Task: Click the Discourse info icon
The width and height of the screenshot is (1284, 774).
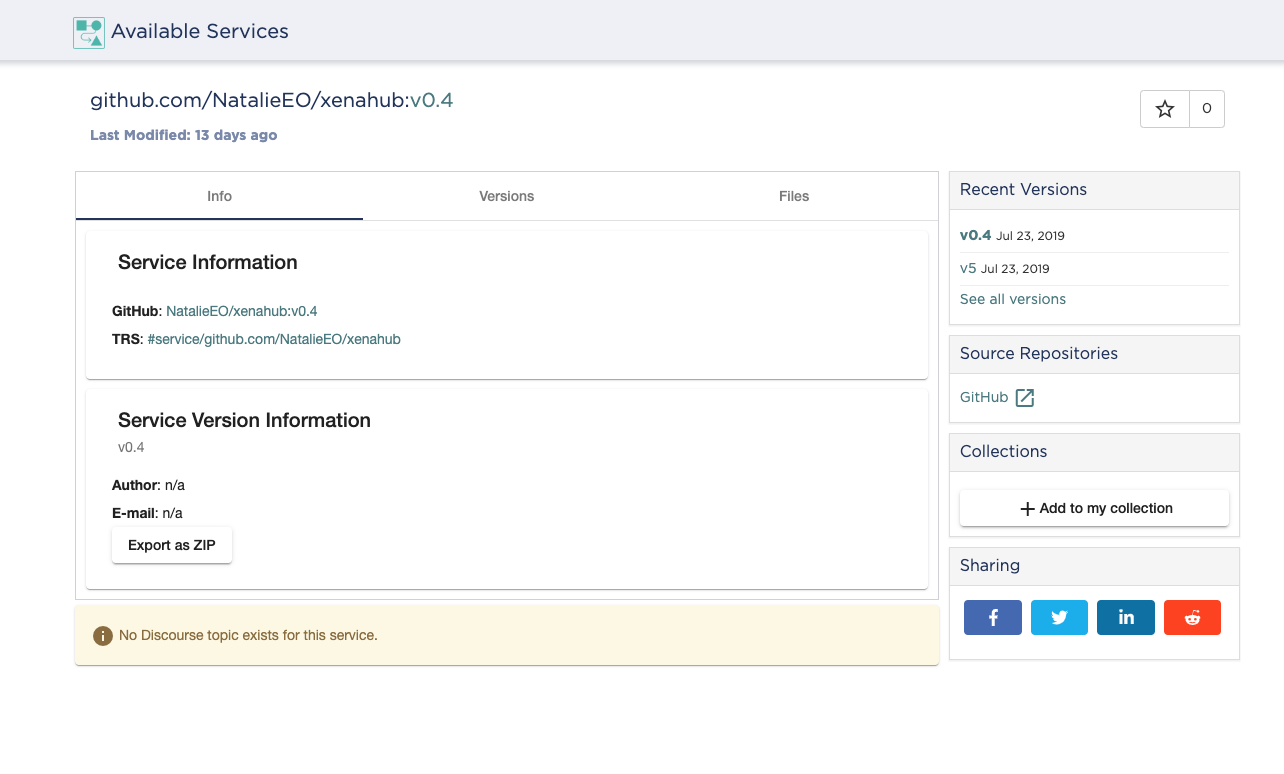Action: click(x=102, y=635)
